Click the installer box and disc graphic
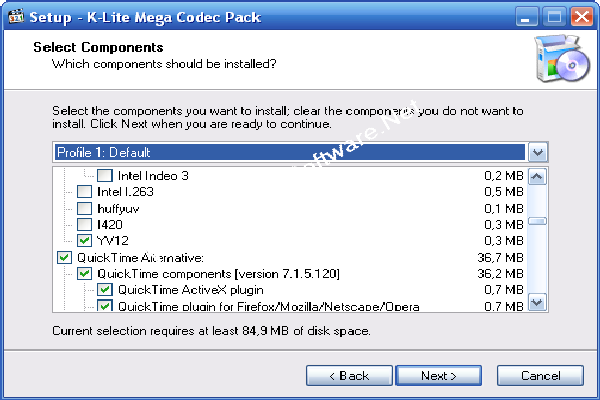This screenshot has height=400, width=600. pyautogui.click(x=562, y=58)
